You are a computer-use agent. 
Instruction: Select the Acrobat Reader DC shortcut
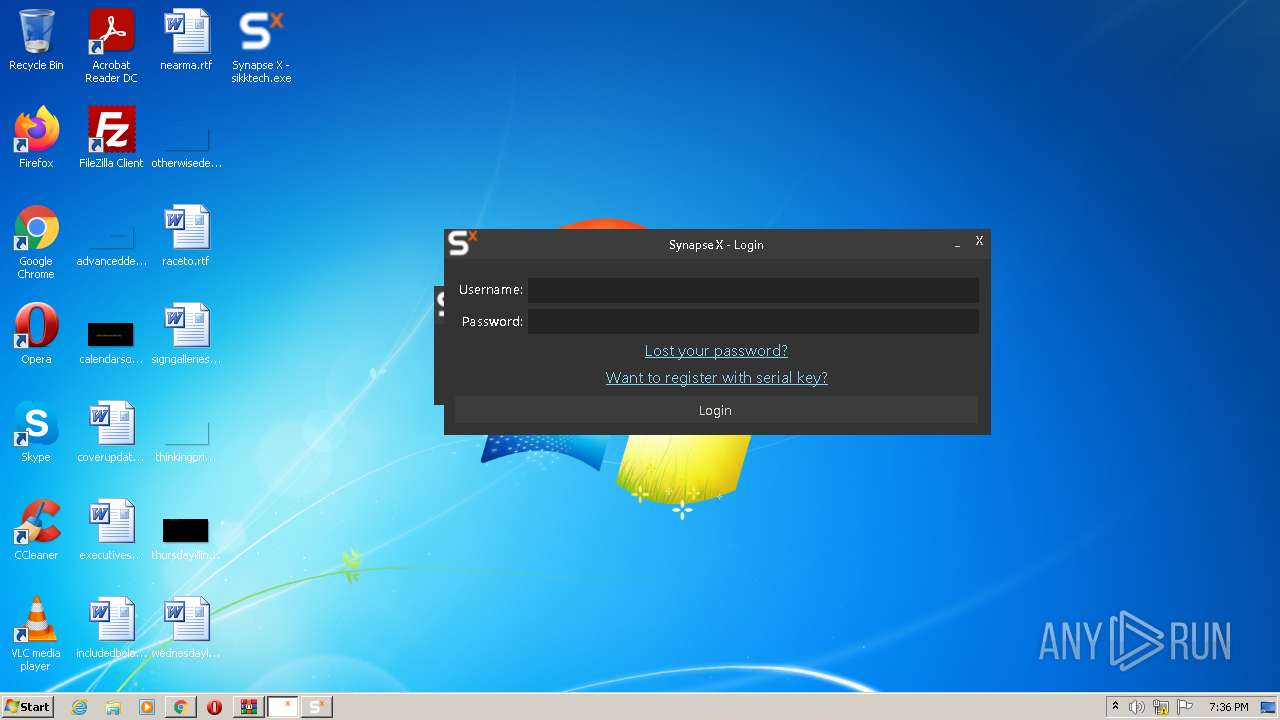pos(111,46)
